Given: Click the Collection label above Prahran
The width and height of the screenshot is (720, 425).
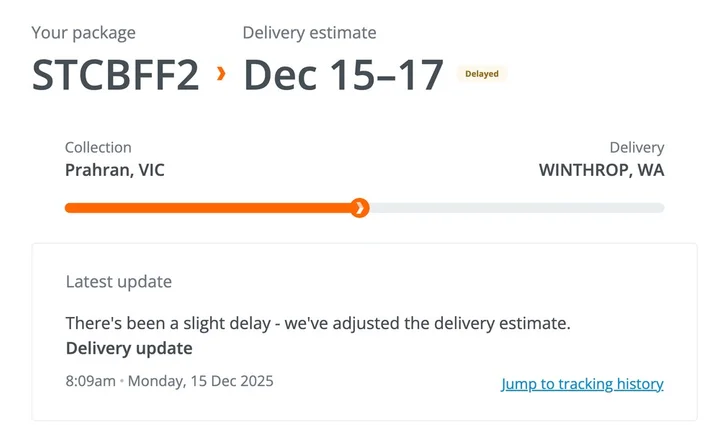Looking at the screenshot, I should click(98, 148).
